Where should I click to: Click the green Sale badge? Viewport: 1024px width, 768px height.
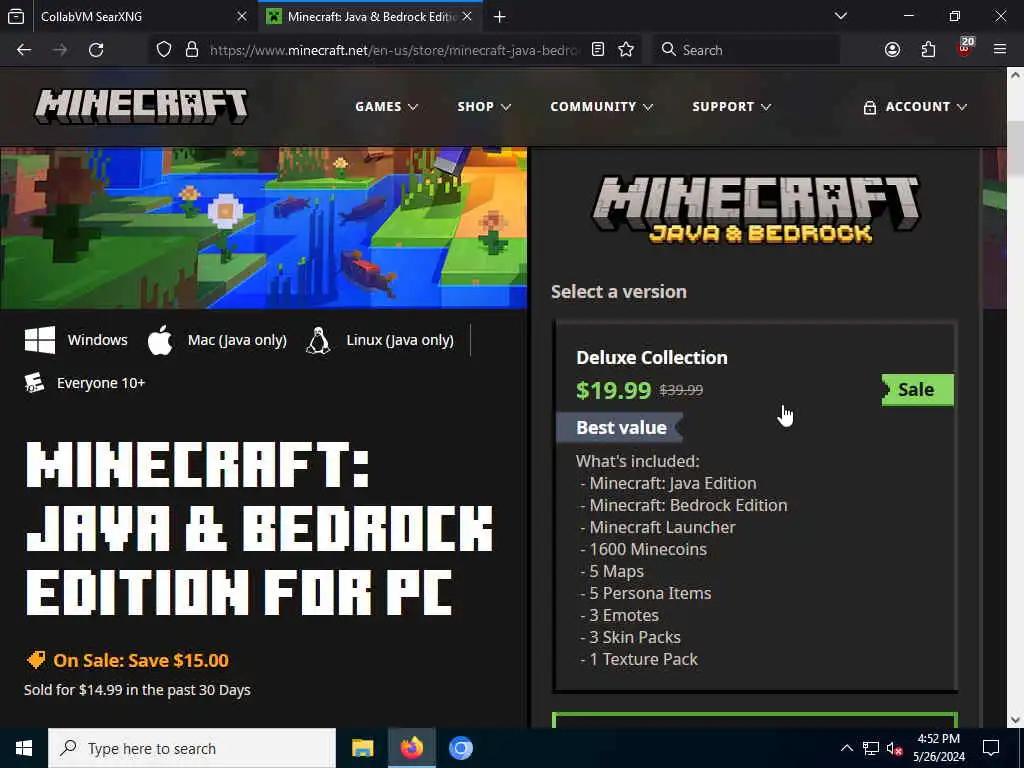pyautogui.click(x=917, y=390)
